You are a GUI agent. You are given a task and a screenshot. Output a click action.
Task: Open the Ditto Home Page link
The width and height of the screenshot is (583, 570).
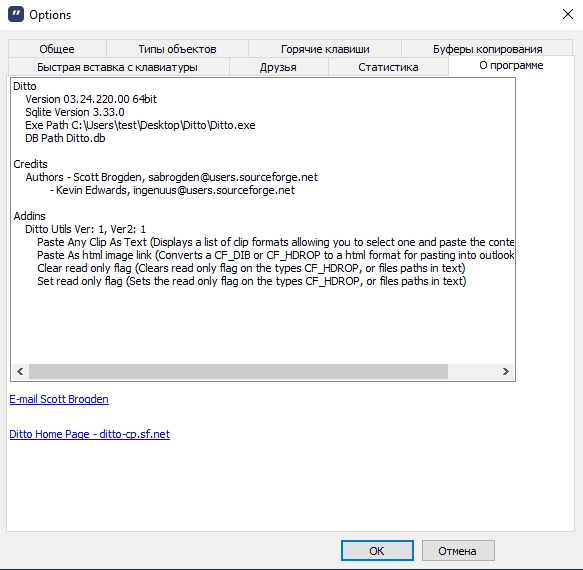[x=90, y=434]
